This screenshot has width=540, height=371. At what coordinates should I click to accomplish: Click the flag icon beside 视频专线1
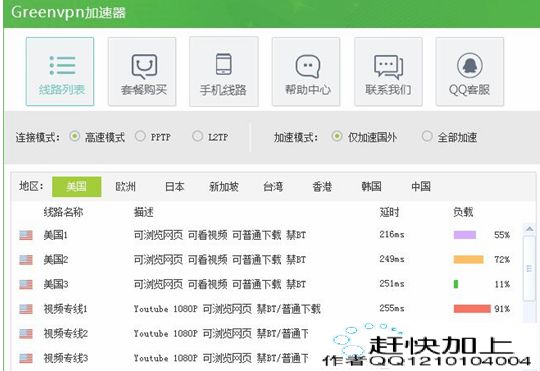pos(26,309)
